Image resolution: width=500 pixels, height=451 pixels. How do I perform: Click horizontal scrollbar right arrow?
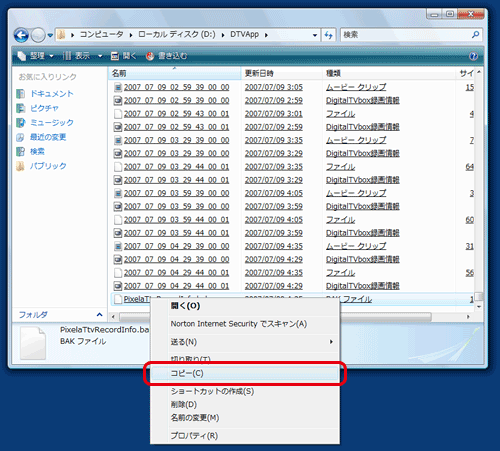pyautogui.click(x=468, y=317)
